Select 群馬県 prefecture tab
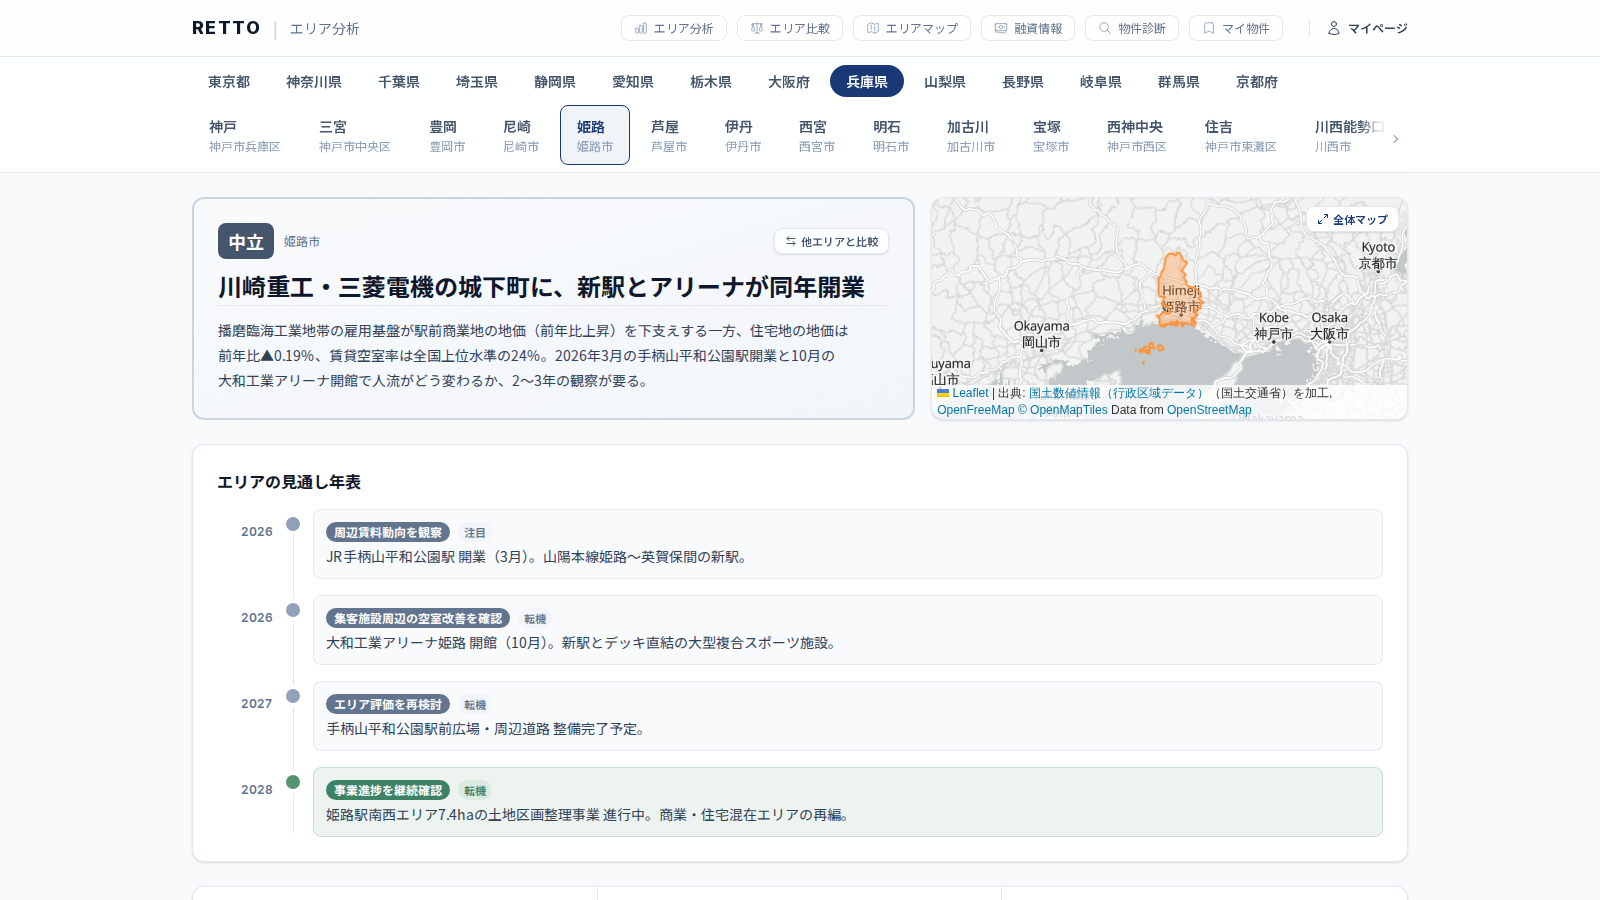 1179,81
